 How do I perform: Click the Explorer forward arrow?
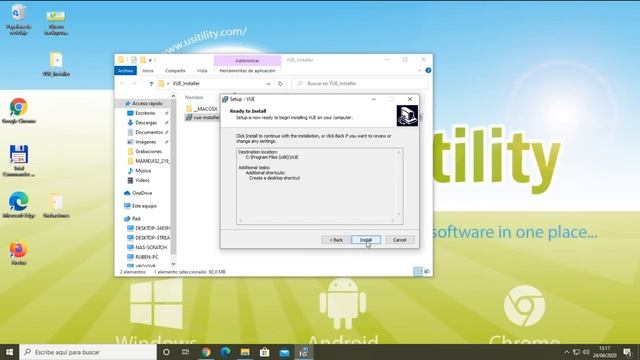[x=134, y=84]
